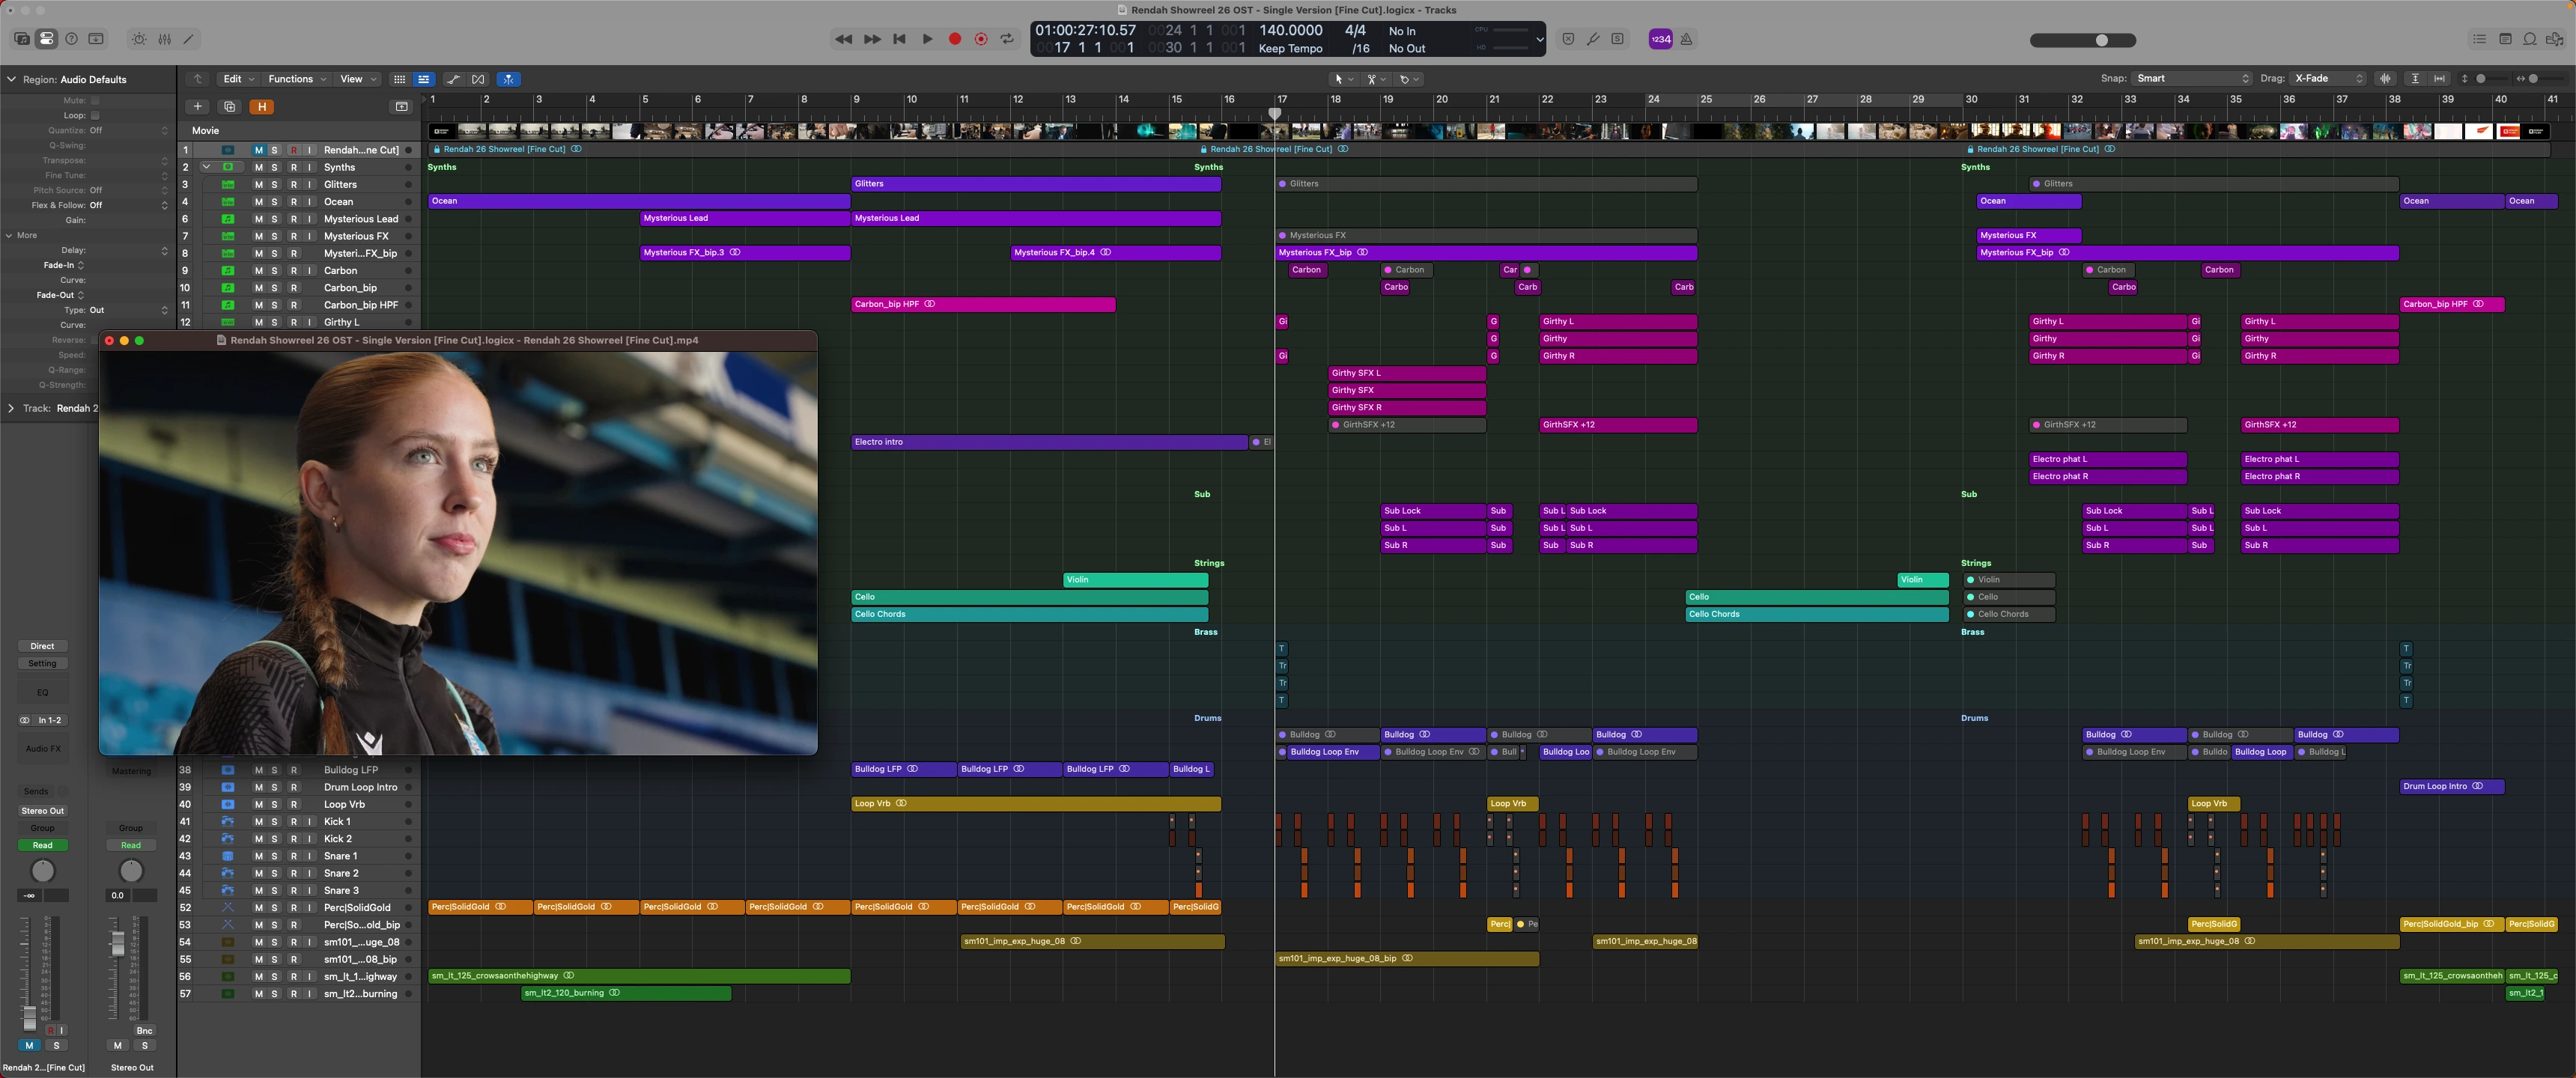Open the List Editors icon top right

click(2479, 39)
